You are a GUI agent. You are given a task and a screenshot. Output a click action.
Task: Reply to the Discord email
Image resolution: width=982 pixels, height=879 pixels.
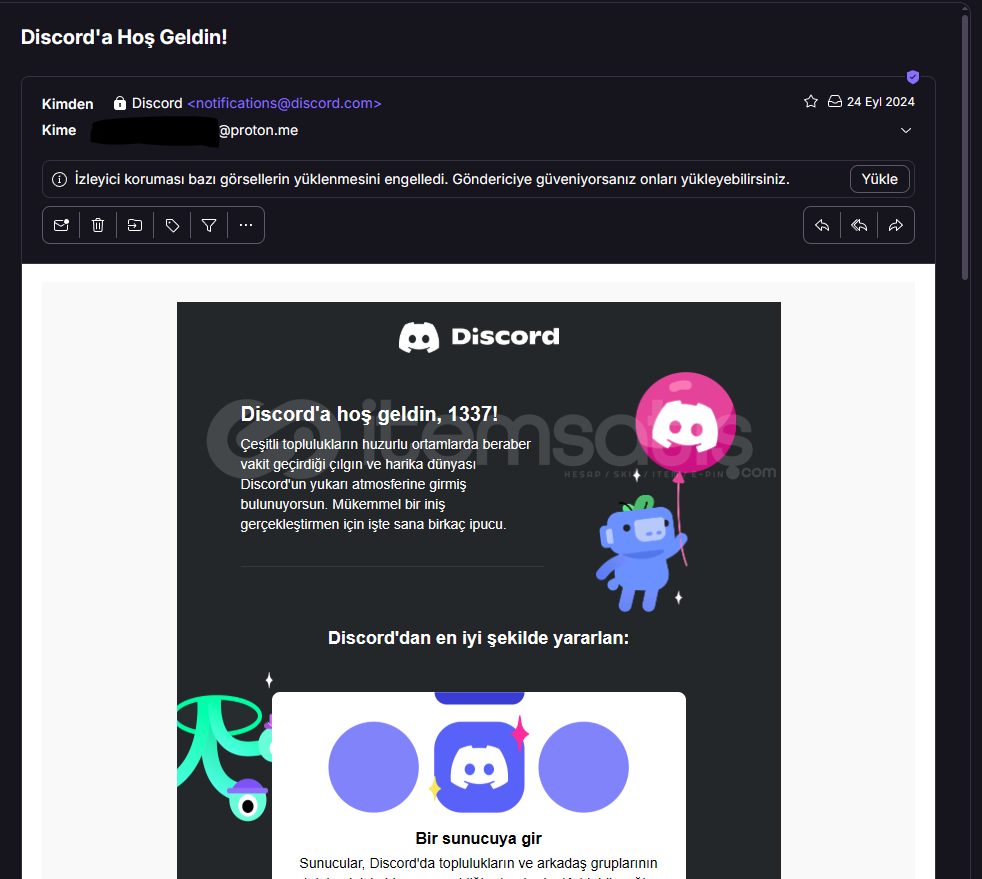[822, 225]
